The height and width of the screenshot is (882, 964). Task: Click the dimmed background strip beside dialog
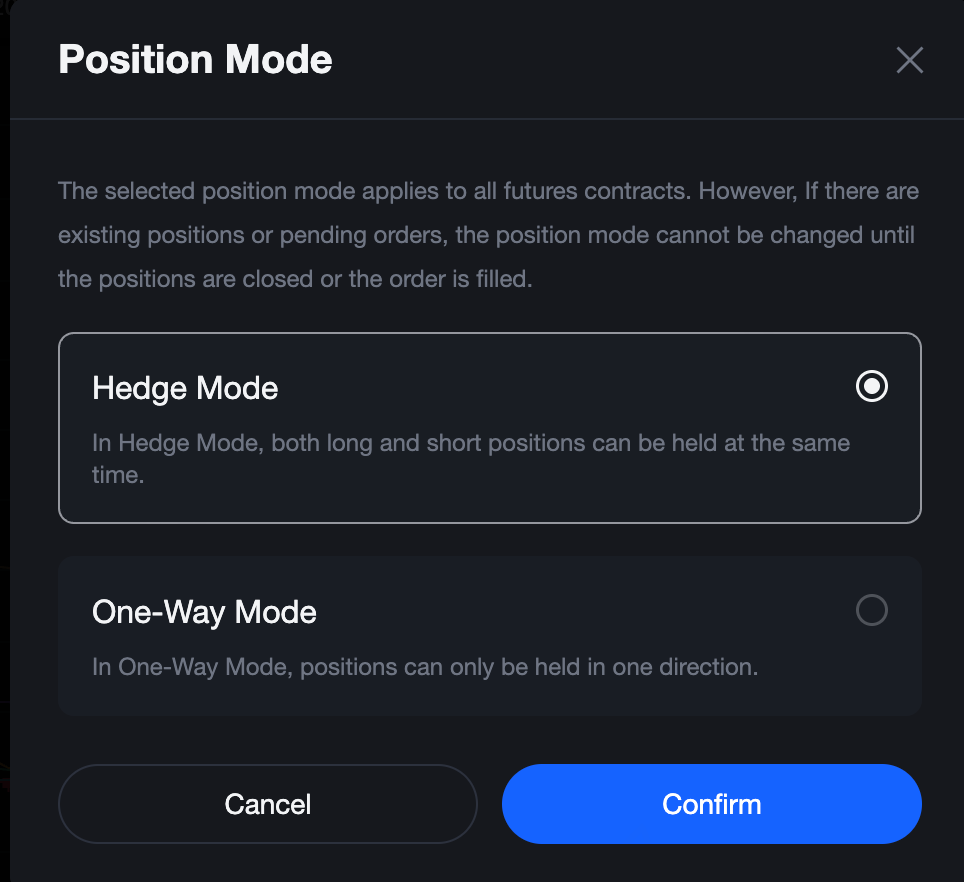point(4,440)
